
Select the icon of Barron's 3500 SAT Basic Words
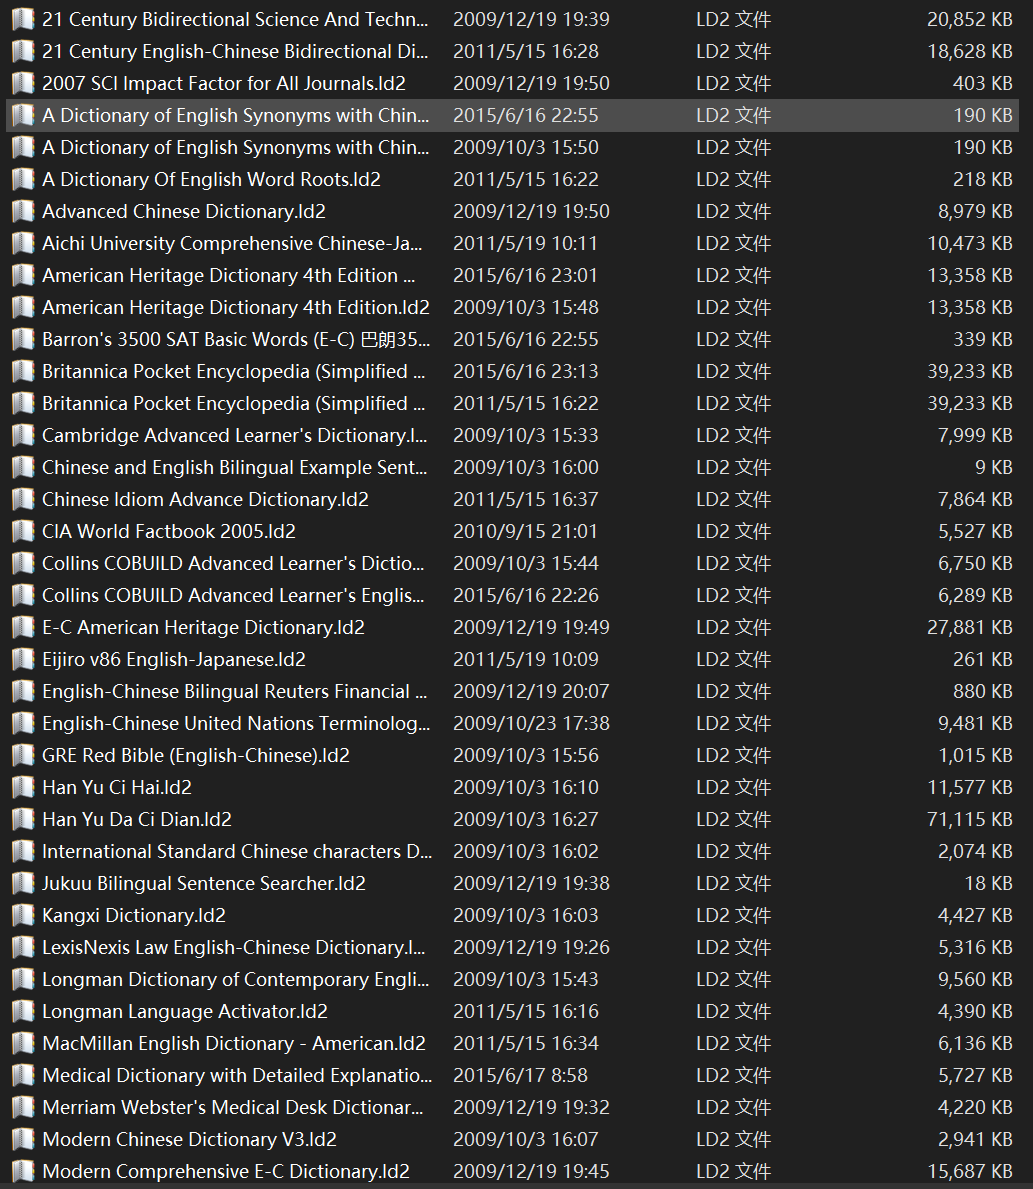[24, 339]
